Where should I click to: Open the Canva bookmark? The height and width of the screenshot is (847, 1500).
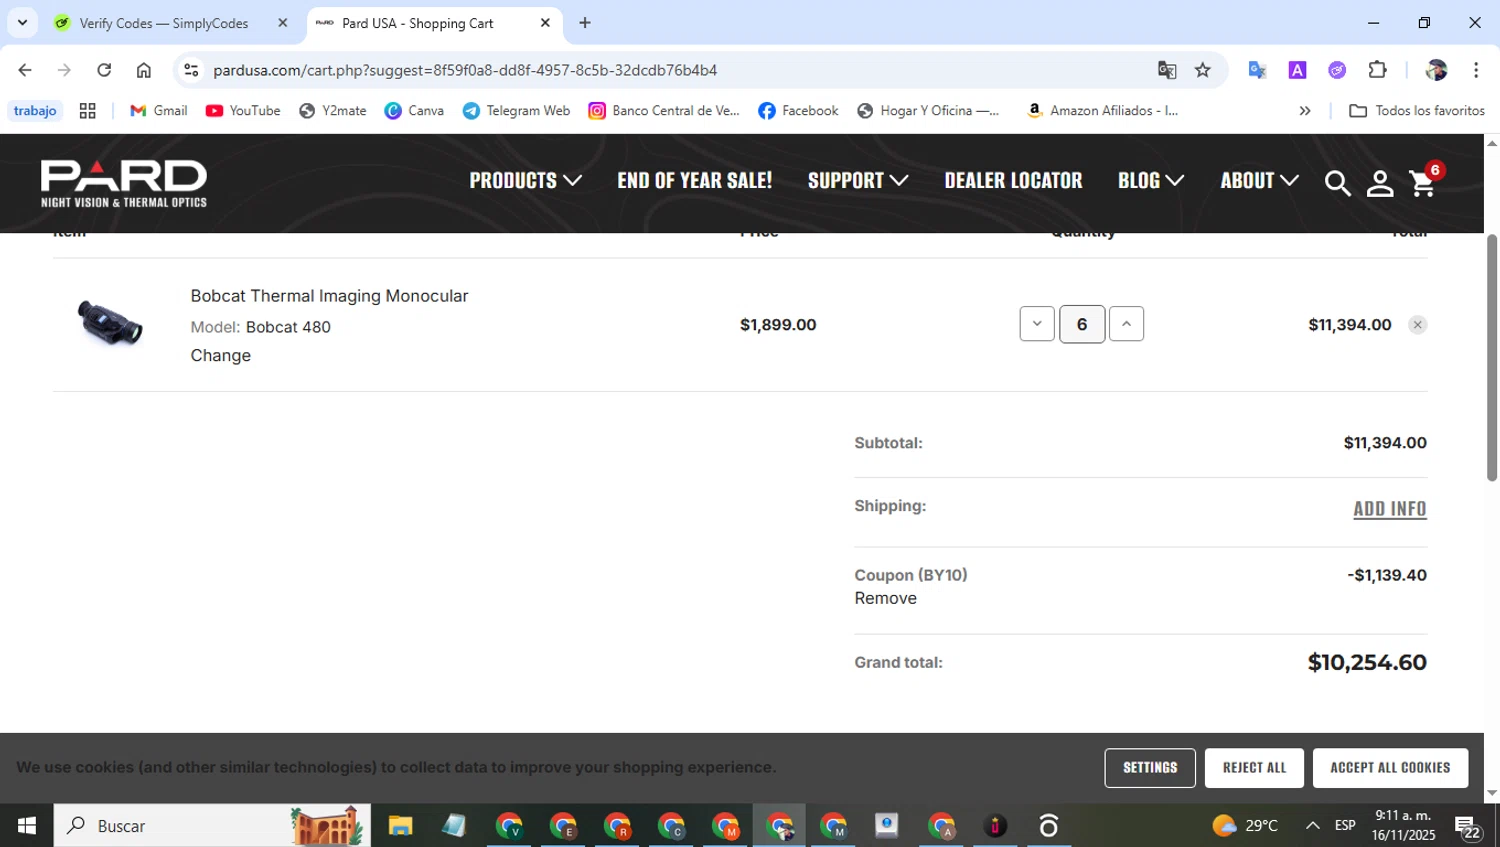(x=414, y=111)
